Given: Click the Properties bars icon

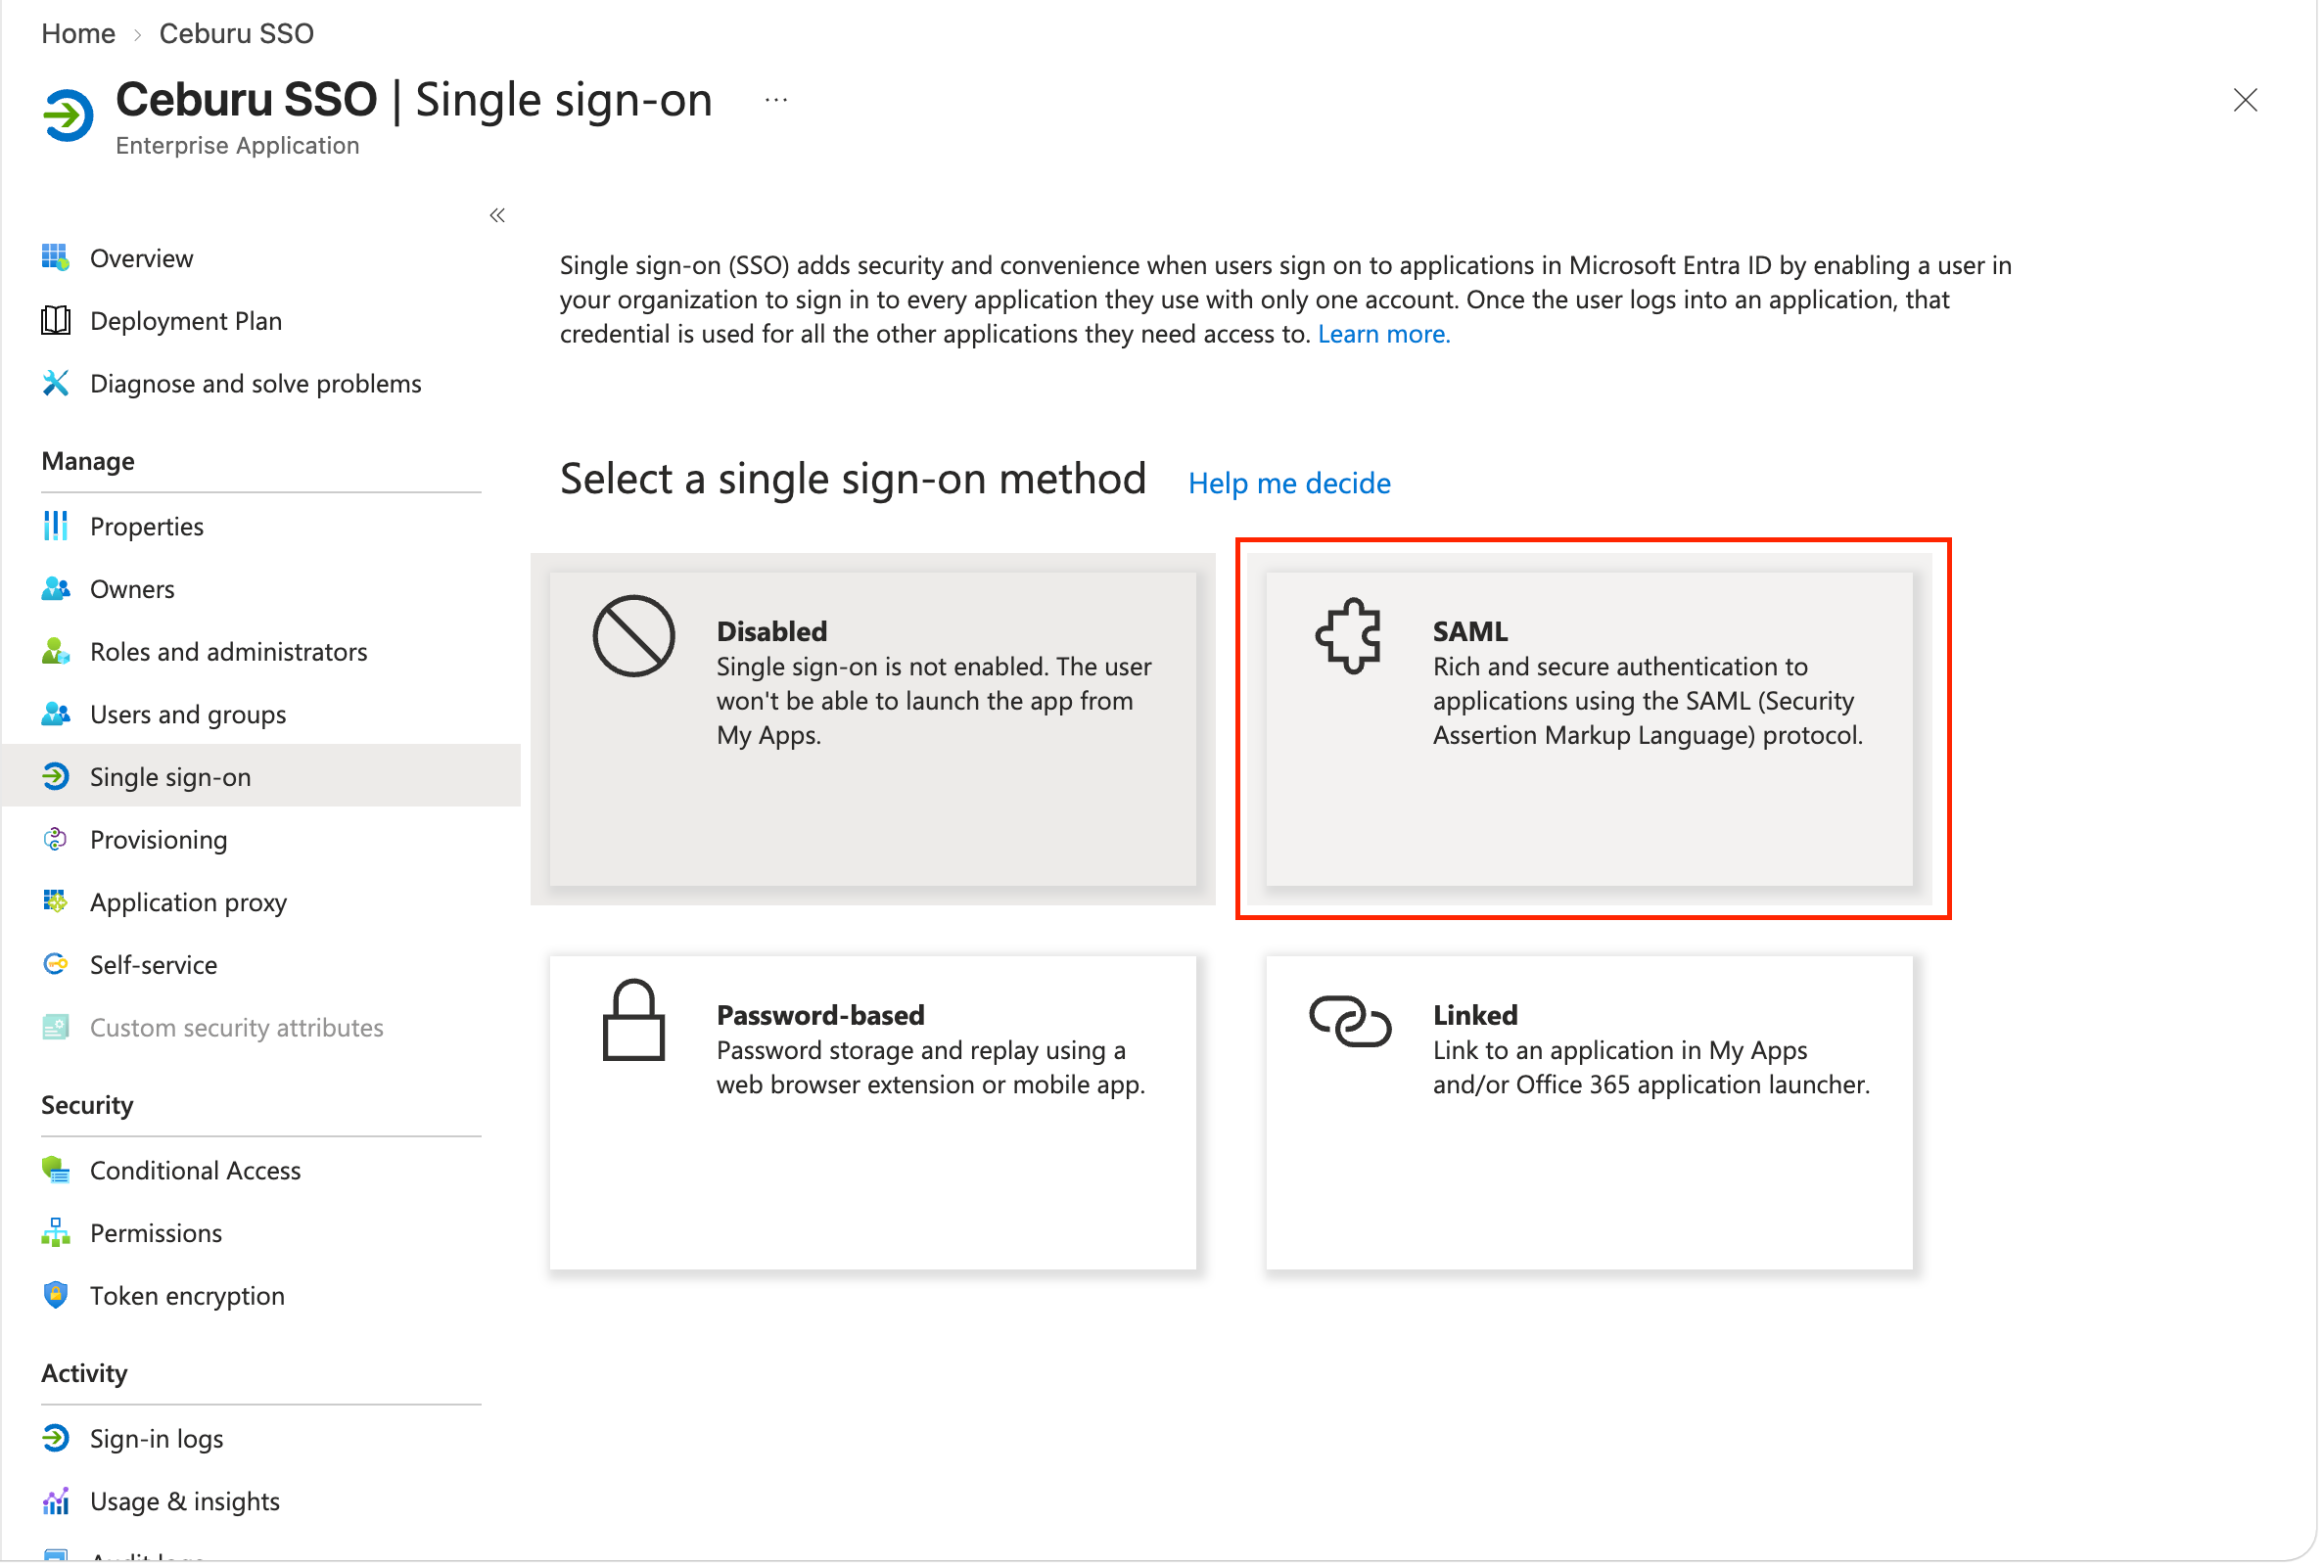Looking at the screenshot, I should (x=56, y=527).
